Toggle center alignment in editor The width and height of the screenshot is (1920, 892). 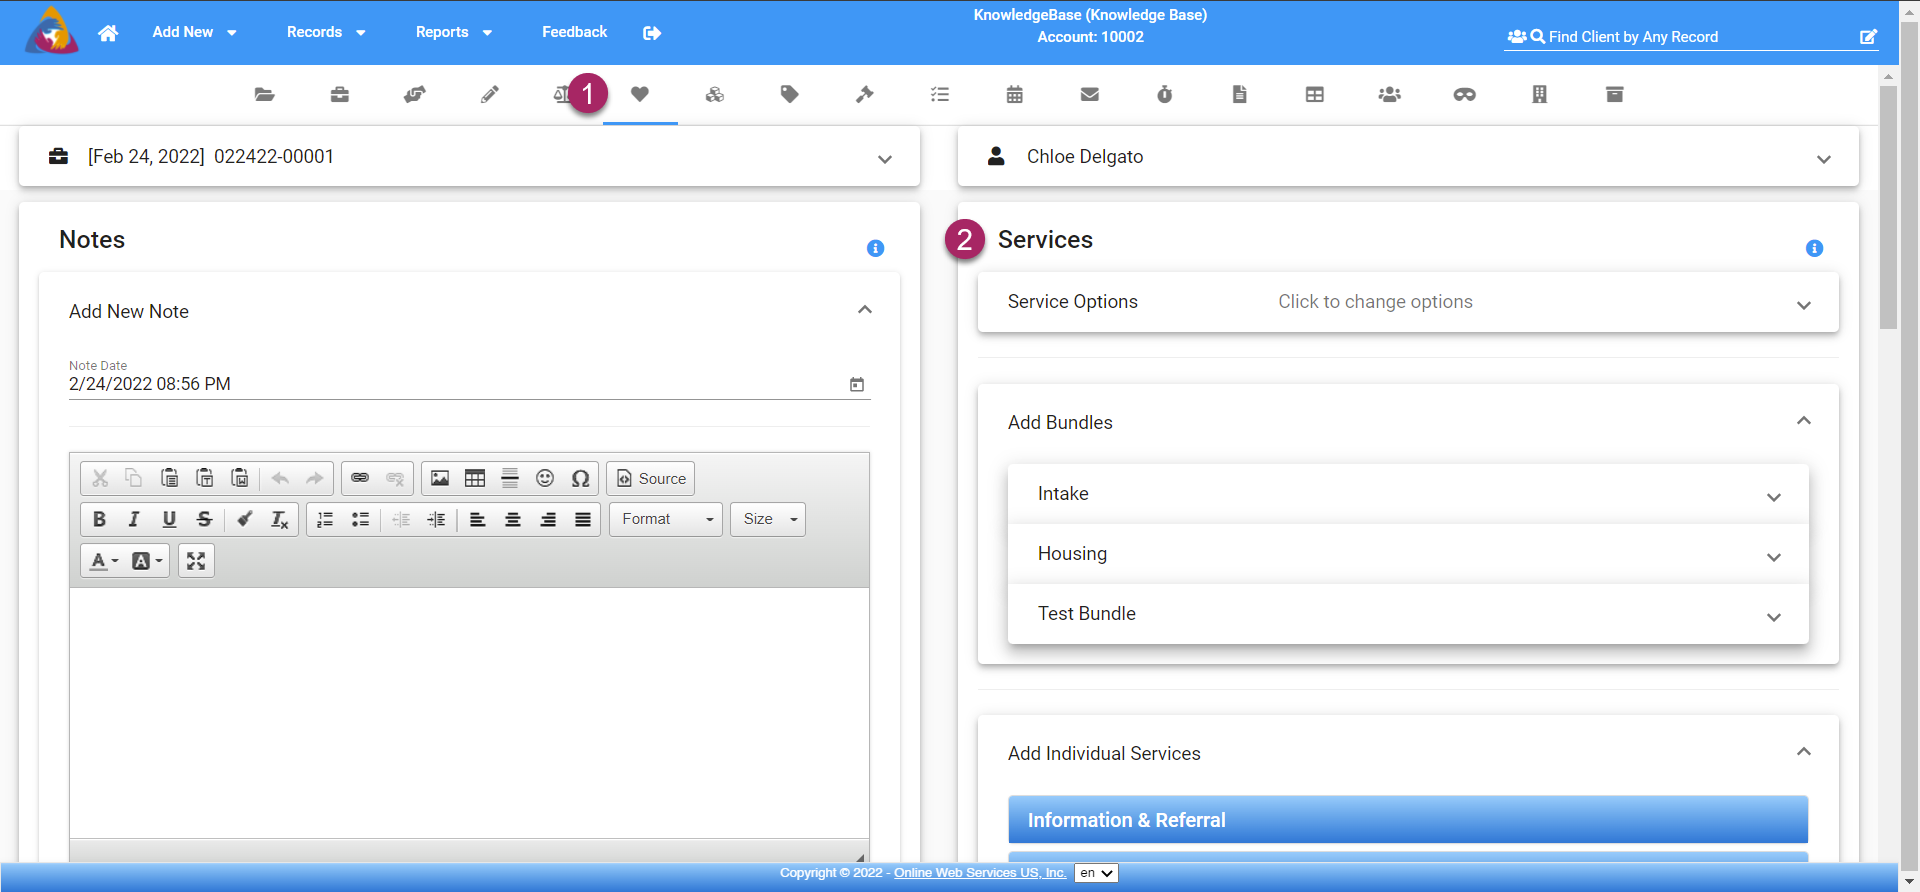[513, 519]
